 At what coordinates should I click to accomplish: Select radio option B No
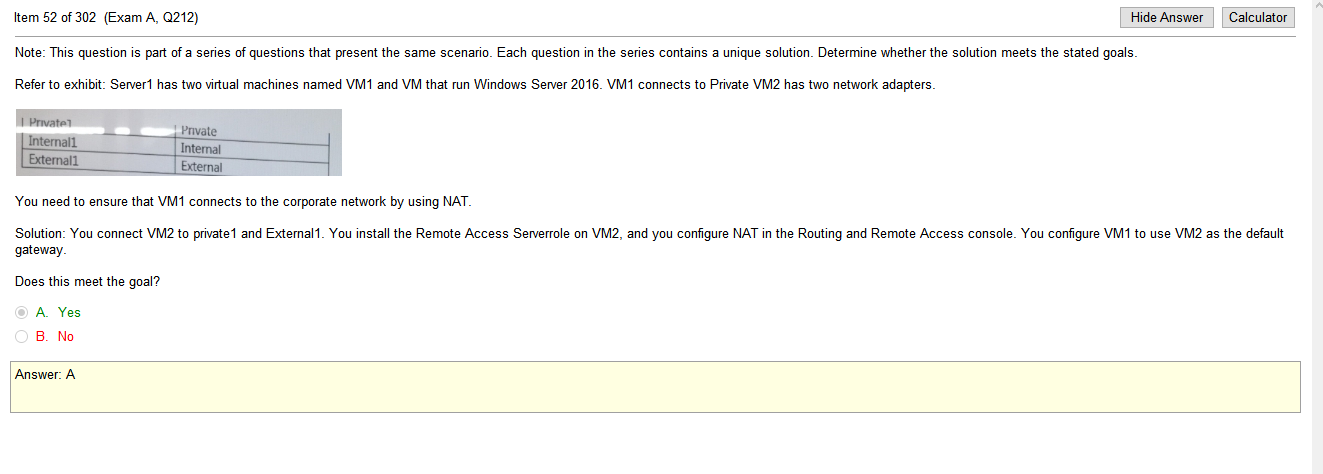[x=22, y=337]
